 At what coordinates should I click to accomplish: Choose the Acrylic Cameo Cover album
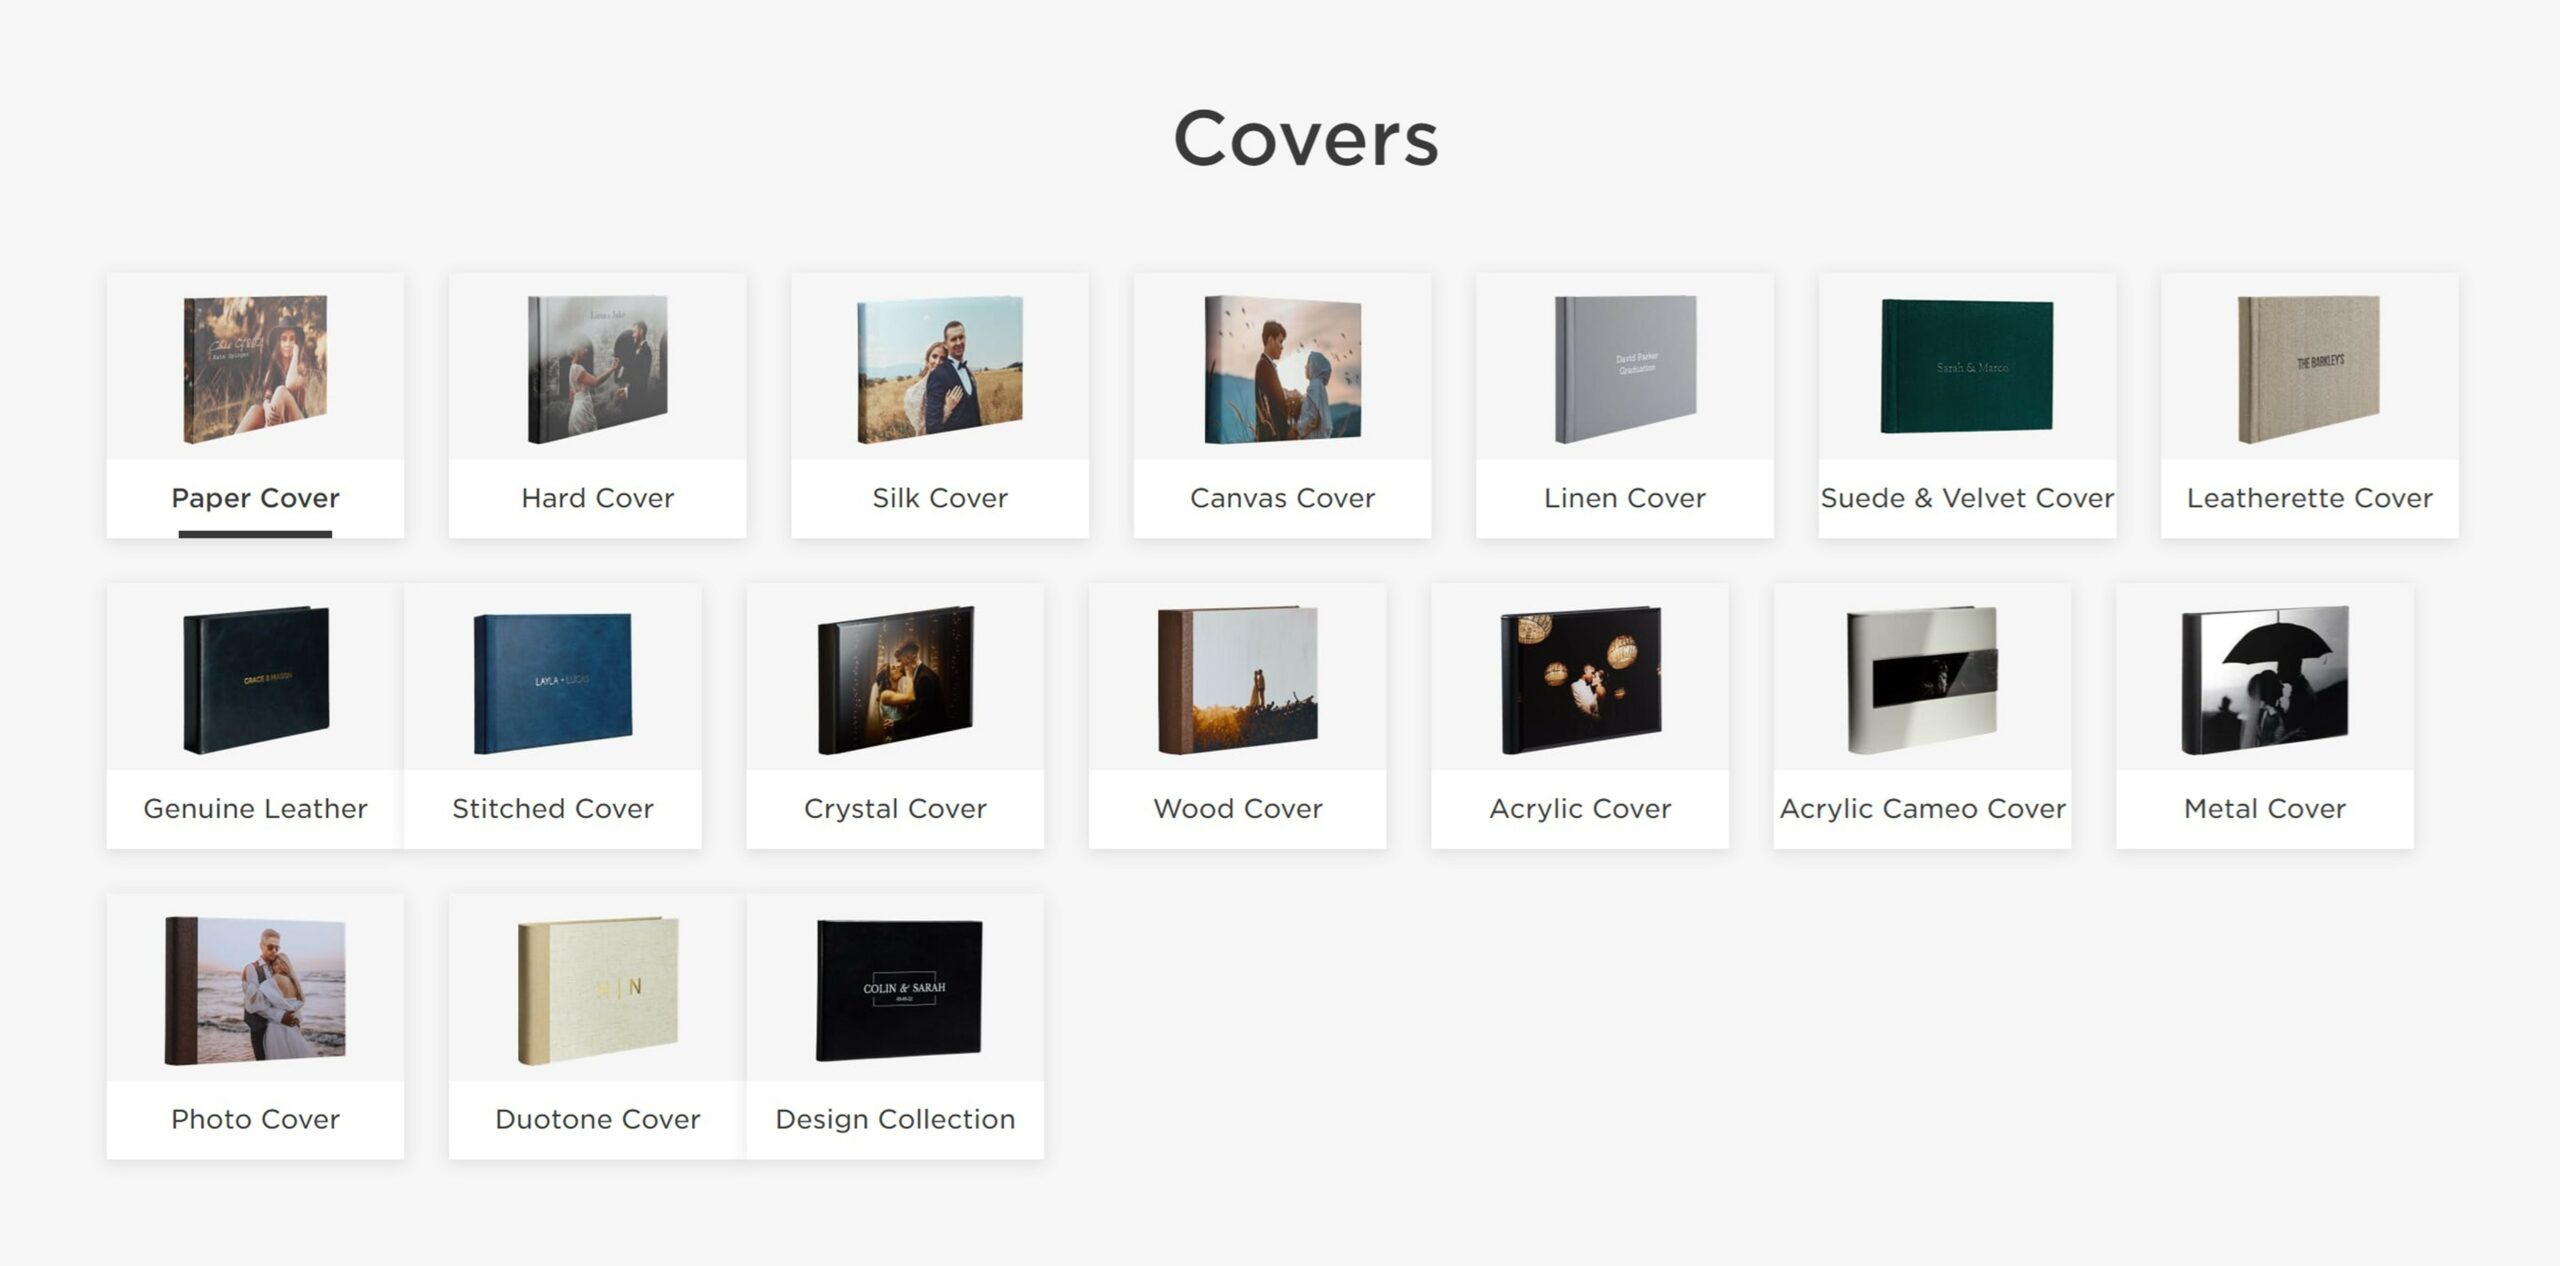tap(1922, 679)
